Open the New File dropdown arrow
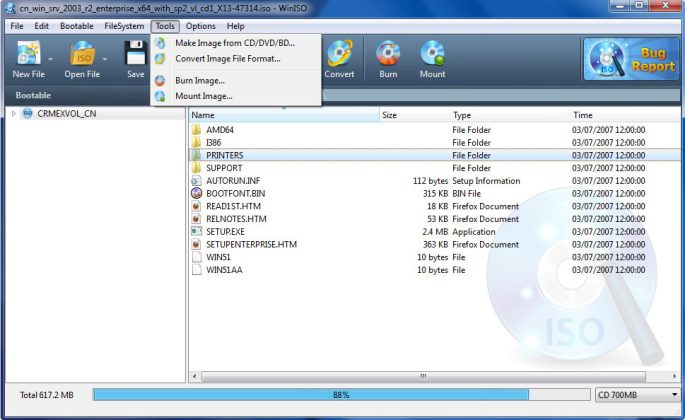Image resolution: width=685 pixels, height=420 pixels. (51, 59)
